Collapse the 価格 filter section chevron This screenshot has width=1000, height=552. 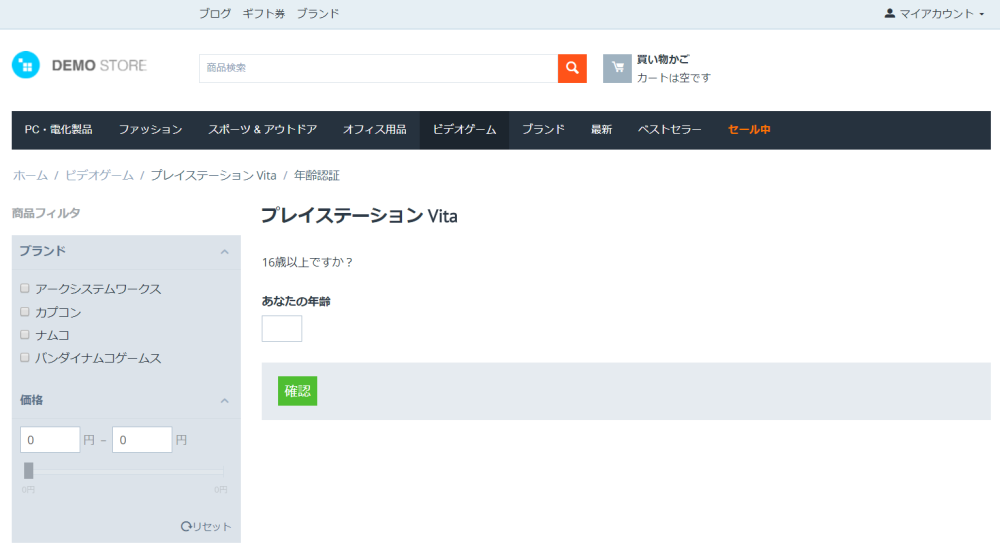pyautogui.click(x=224, y=400)
